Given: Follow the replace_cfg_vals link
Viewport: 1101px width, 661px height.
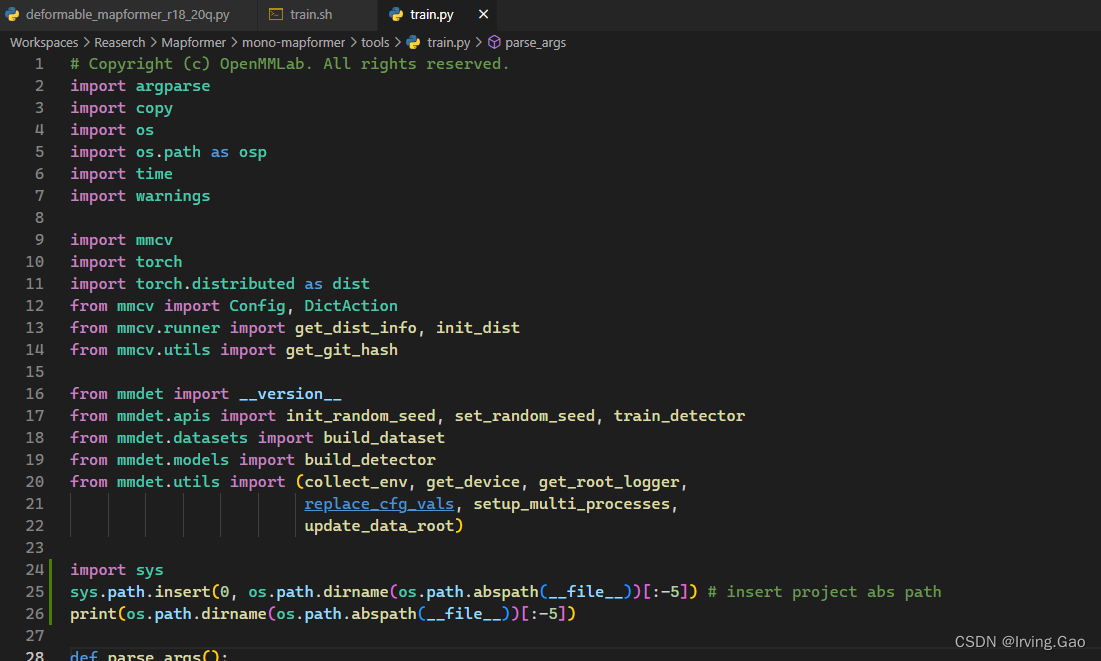Looking at the screenshot, I should (378, 503).
